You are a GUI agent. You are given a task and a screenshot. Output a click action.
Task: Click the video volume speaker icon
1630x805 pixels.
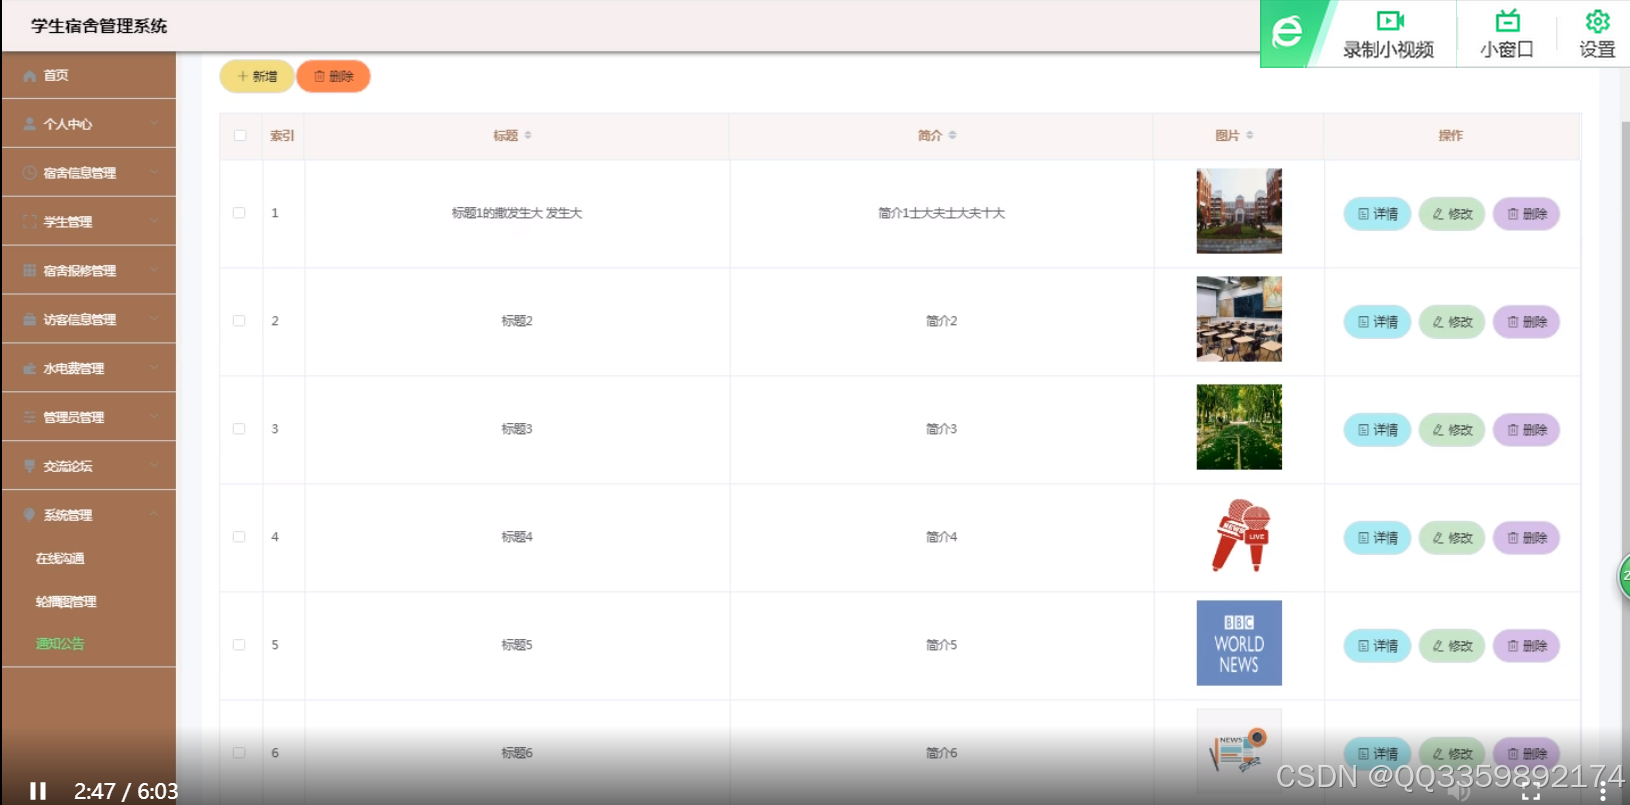pyautogui.click(x=1459, y=792)
